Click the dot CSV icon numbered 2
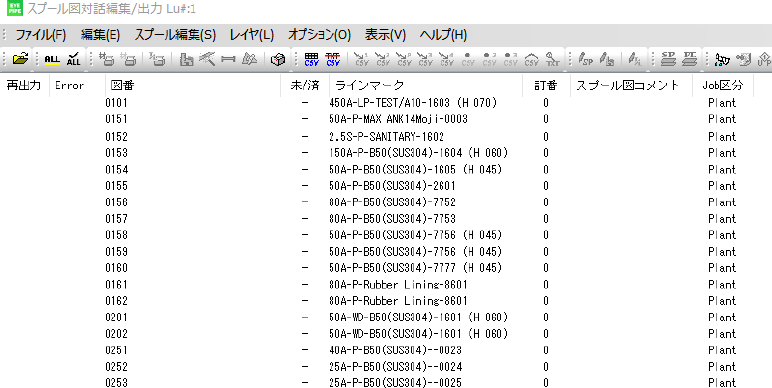 coord(489,60)
